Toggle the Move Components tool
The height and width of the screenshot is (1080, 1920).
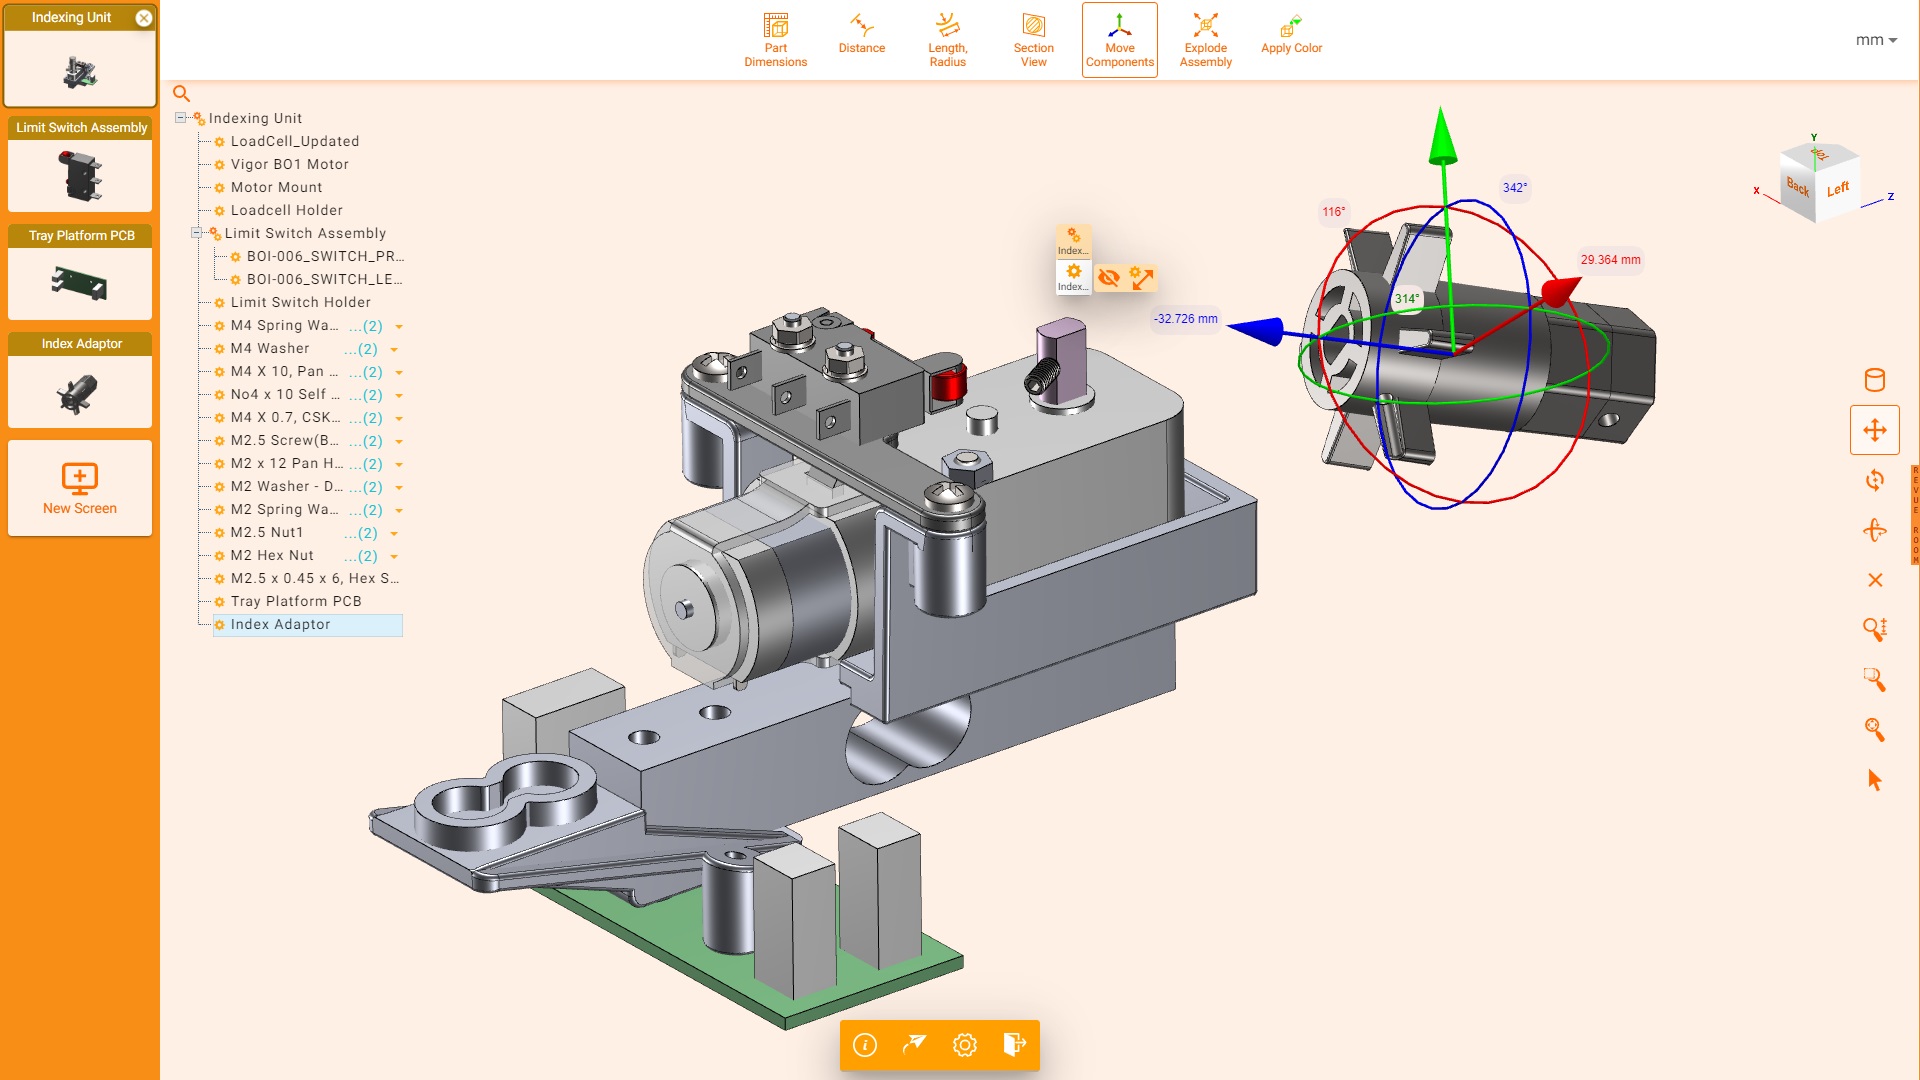pyautogui.click(x=1120, y=40)
